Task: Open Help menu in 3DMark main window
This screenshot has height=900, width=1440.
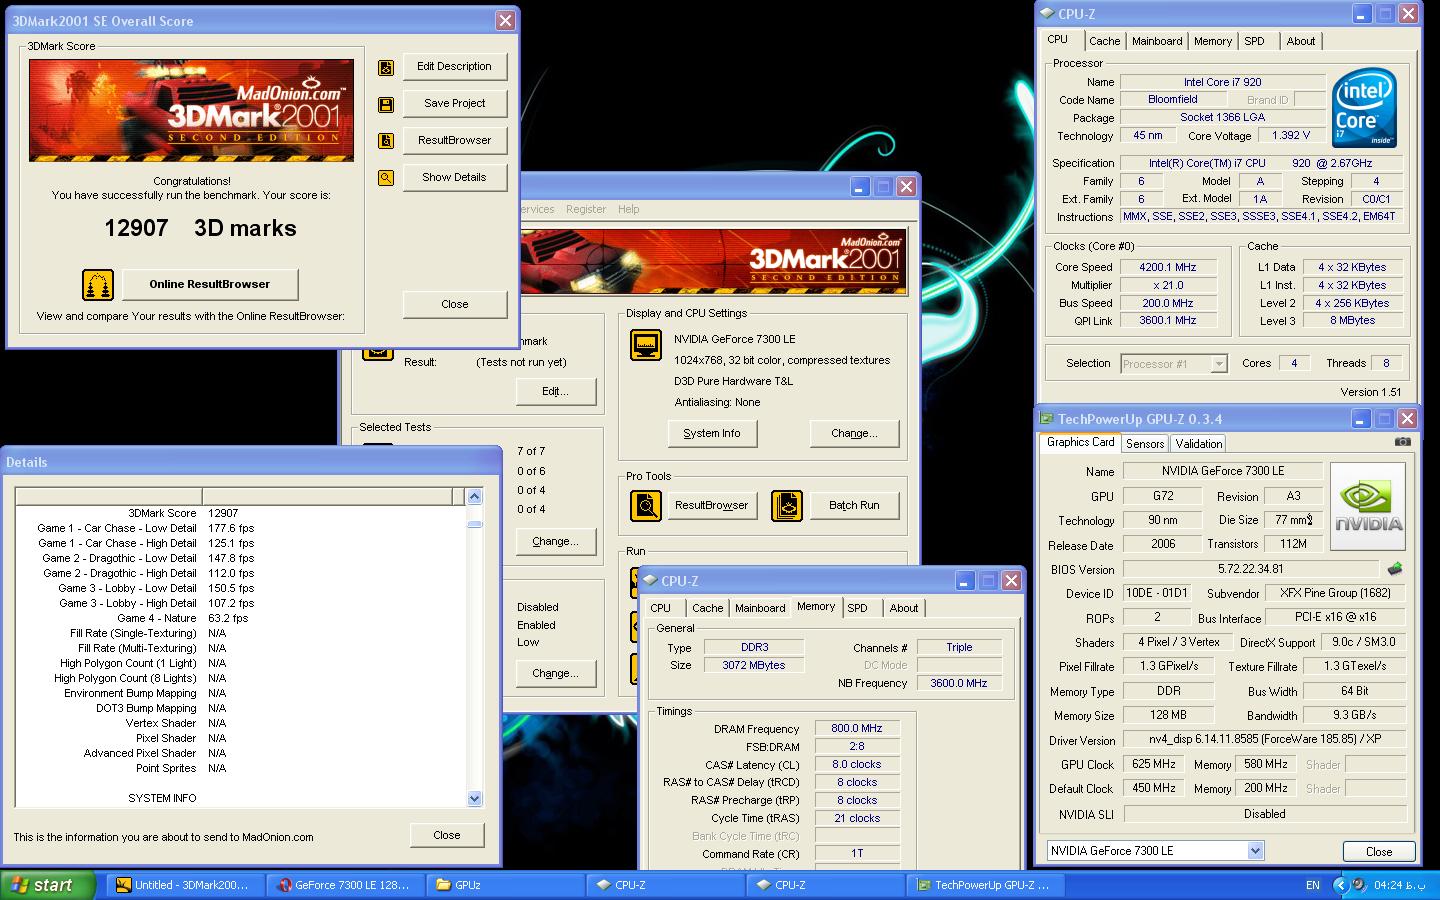Action: 629,209
